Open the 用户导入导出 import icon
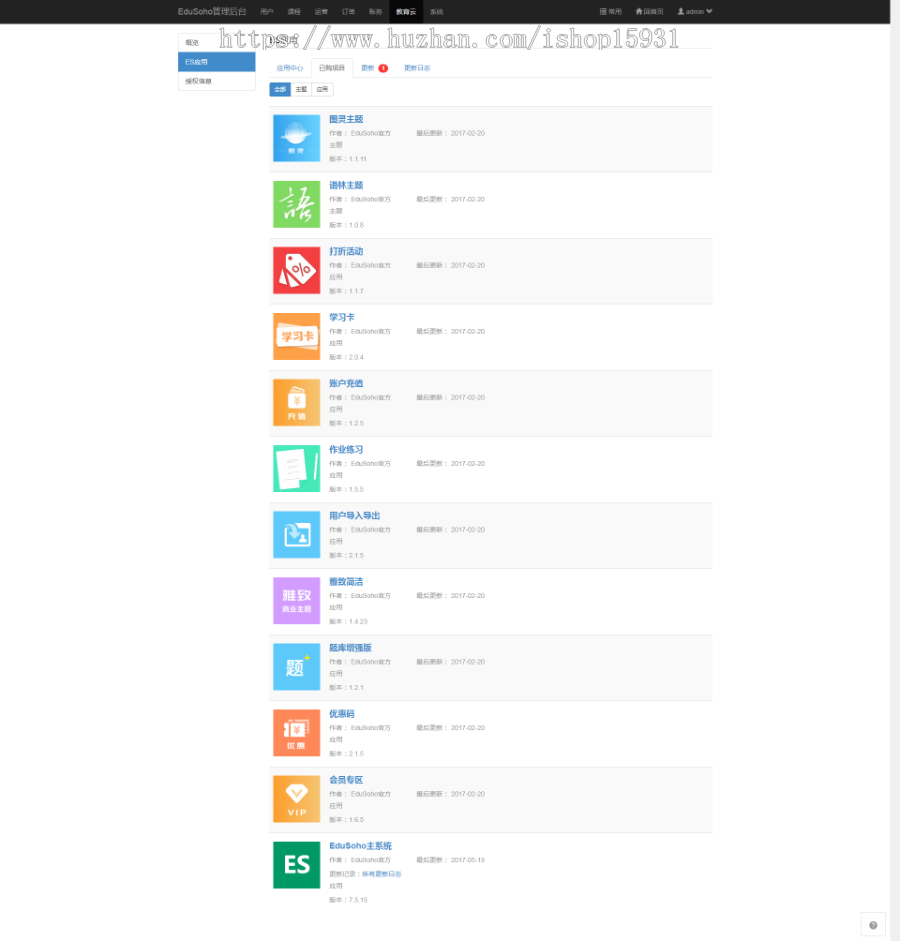 tap(296, 534)
